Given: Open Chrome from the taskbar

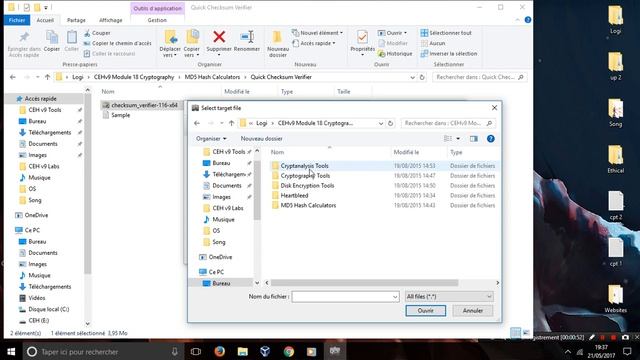Looking at the screenshot, I should click(x=289, y=351).
